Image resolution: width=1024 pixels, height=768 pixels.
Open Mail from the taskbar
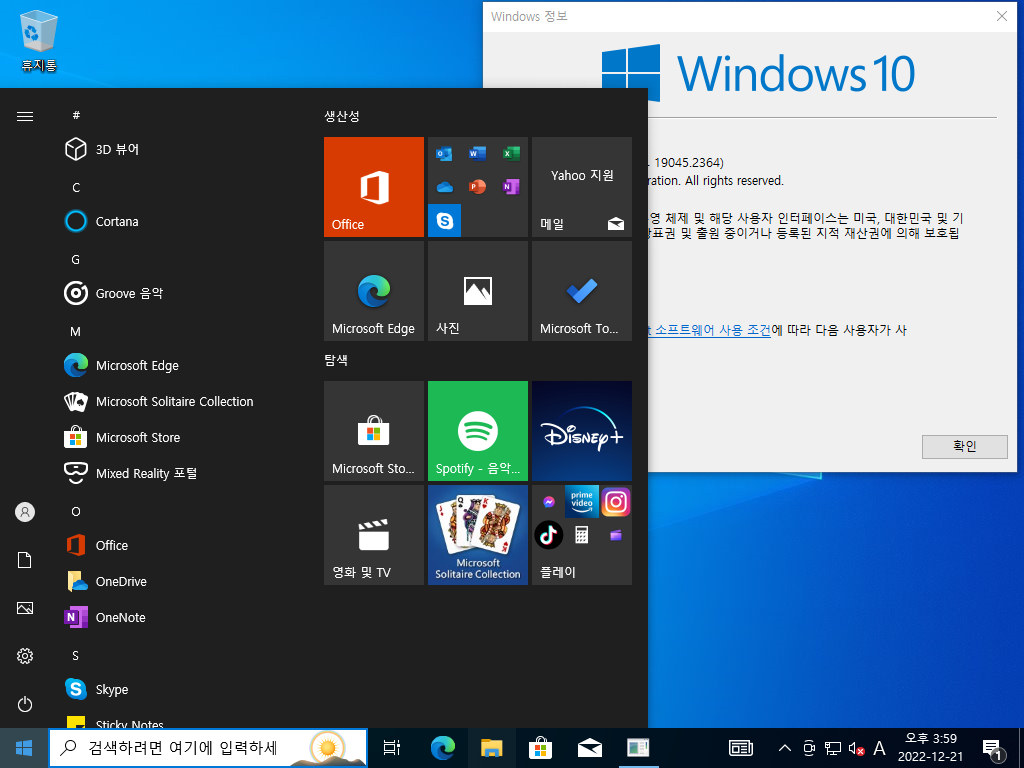(590, 748)
